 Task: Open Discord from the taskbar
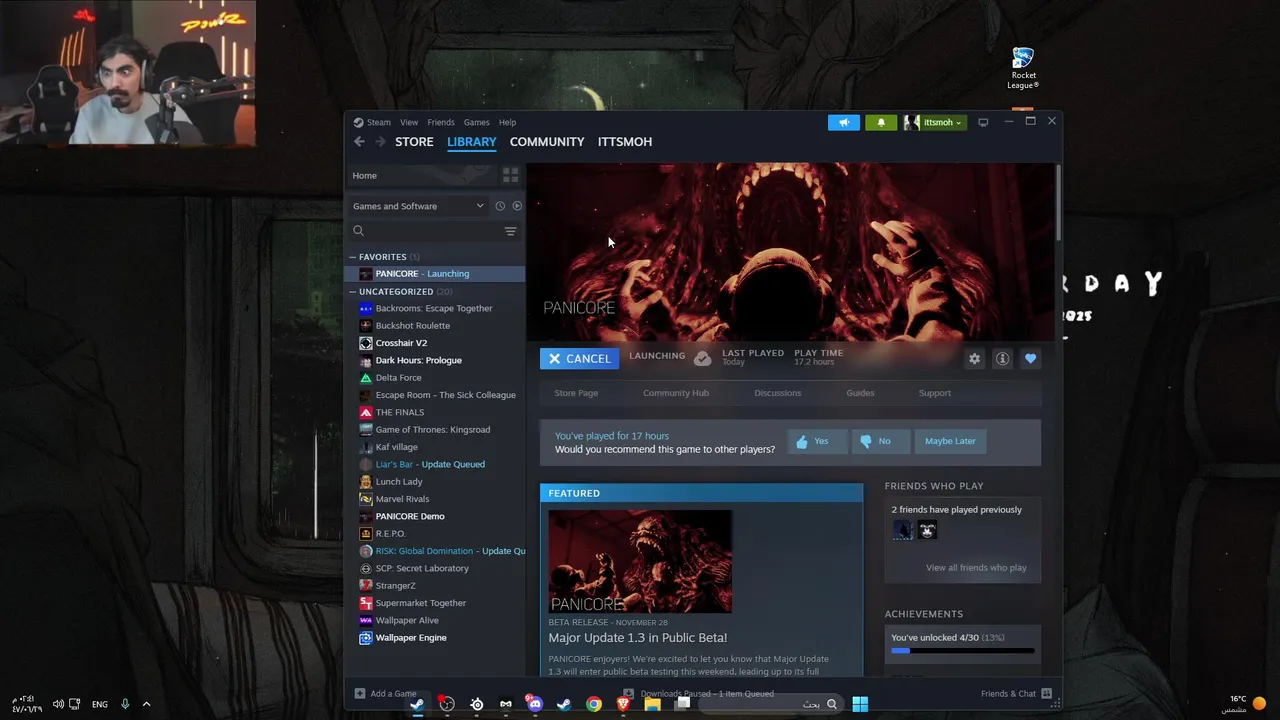(x=535, y=704)
